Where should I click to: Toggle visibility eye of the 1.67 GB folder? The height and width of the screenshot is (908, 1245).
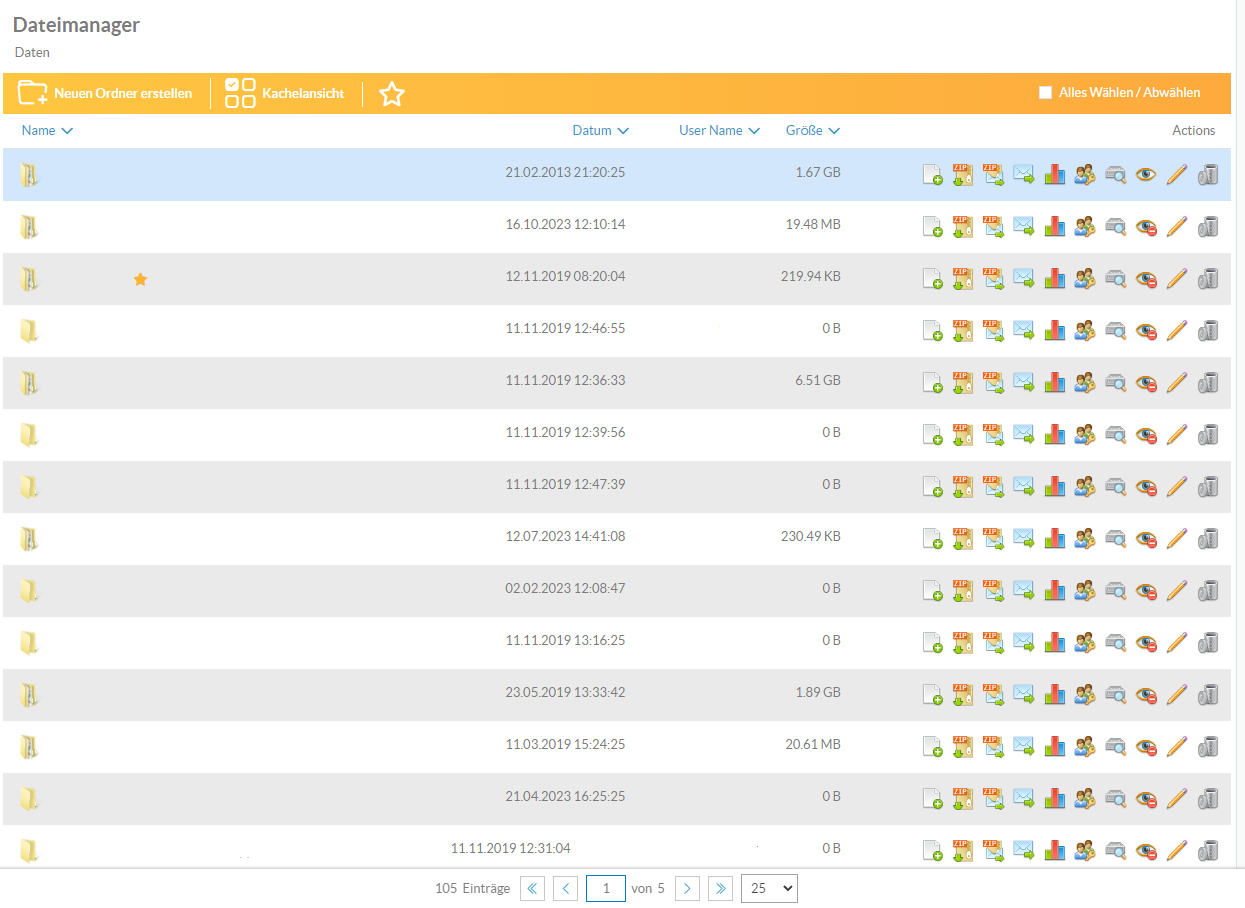pos(1146,174)
